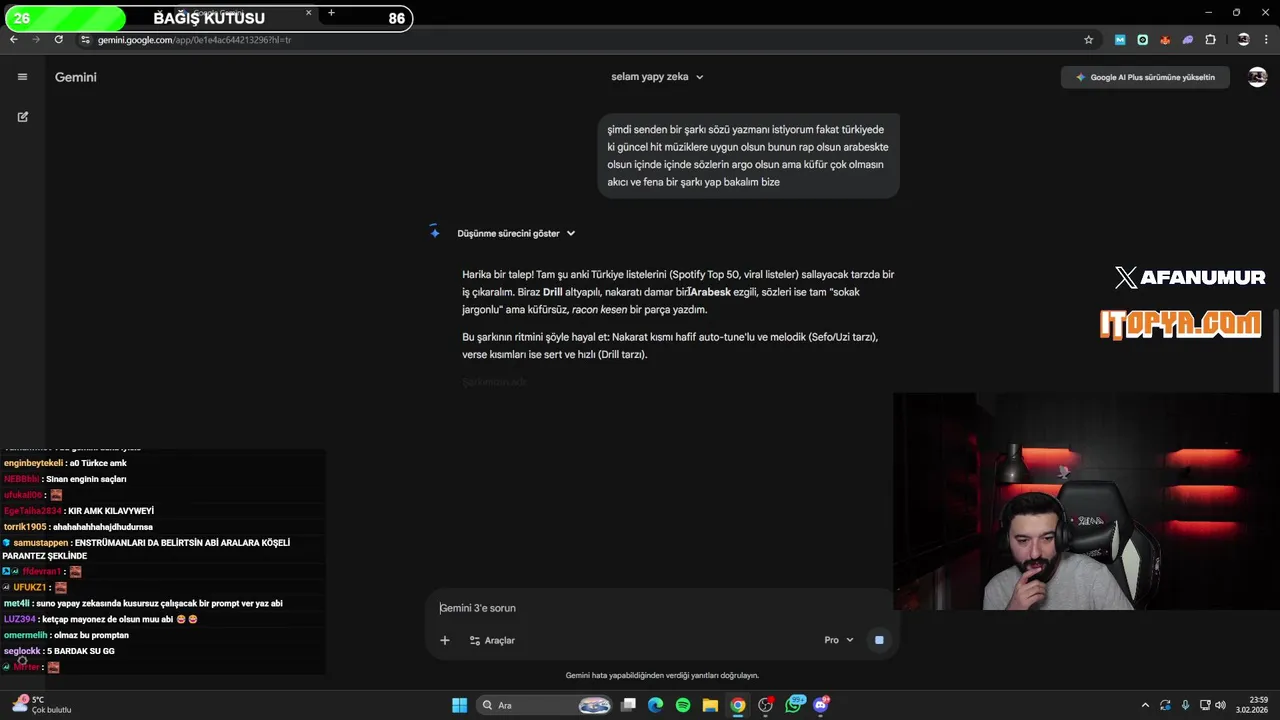Switch to Chrome from the taskbar

pyautogui.click(x=737, y=705)
